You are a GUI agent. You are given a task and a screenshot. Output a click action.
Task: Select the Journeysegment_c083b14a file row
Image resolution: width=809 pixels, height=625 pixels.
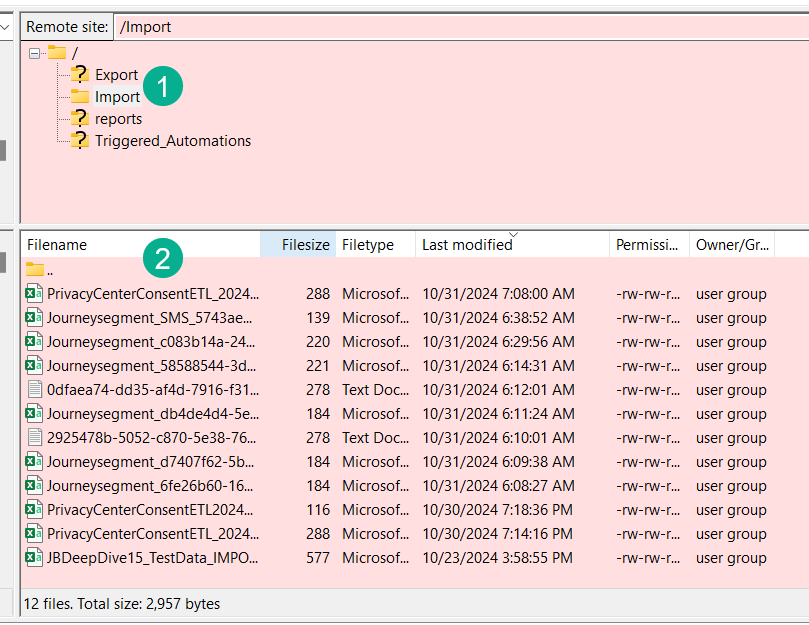(152, 342)
